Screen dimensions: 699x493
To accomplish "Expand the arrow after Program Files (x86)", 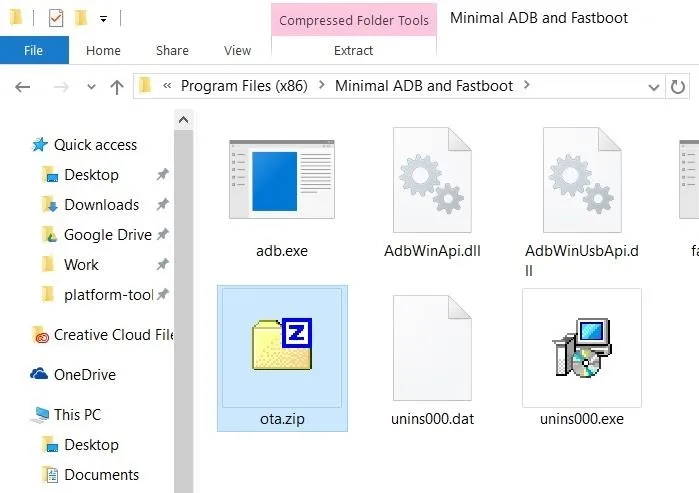I will 321,85.
